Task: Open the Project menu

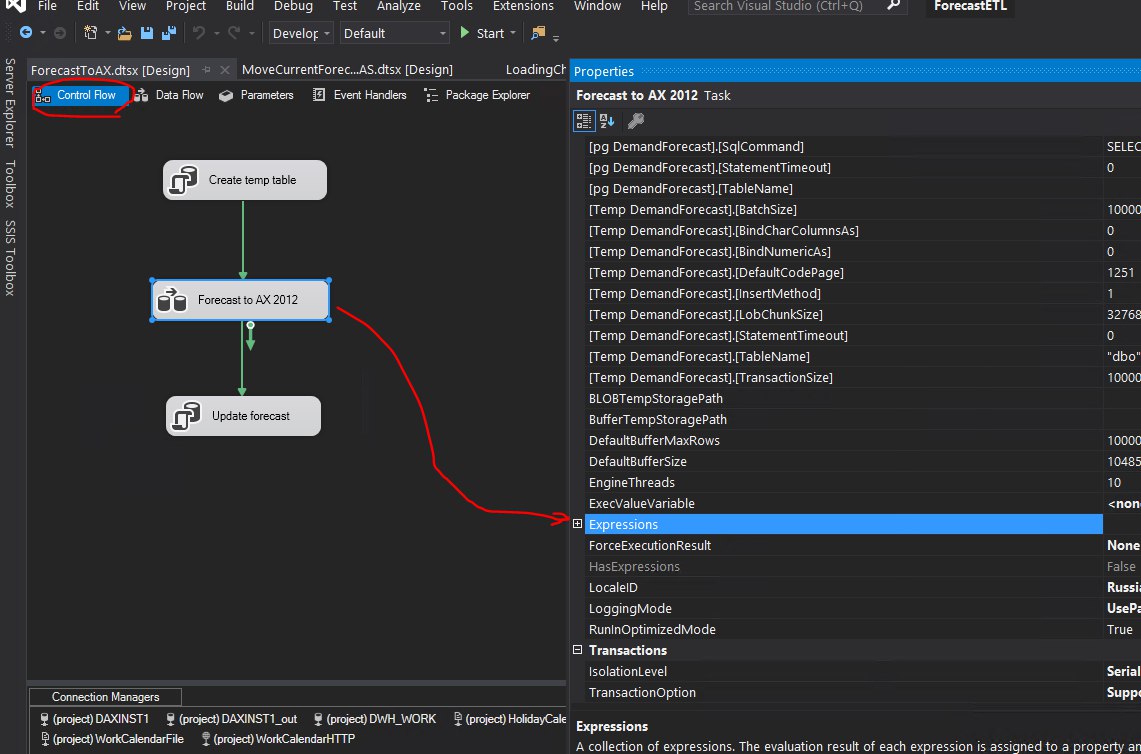Action: tap(186, 6)
